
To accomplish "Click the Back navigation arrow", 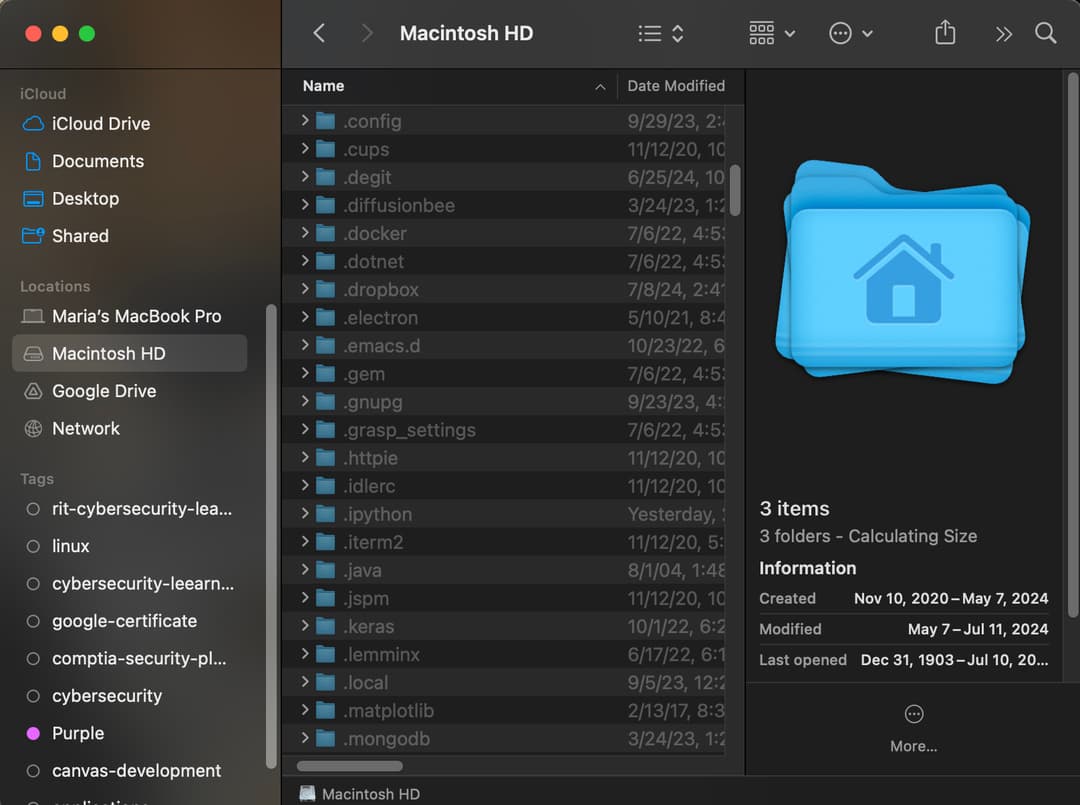I will pyautogui.click(x=319, y=33).
